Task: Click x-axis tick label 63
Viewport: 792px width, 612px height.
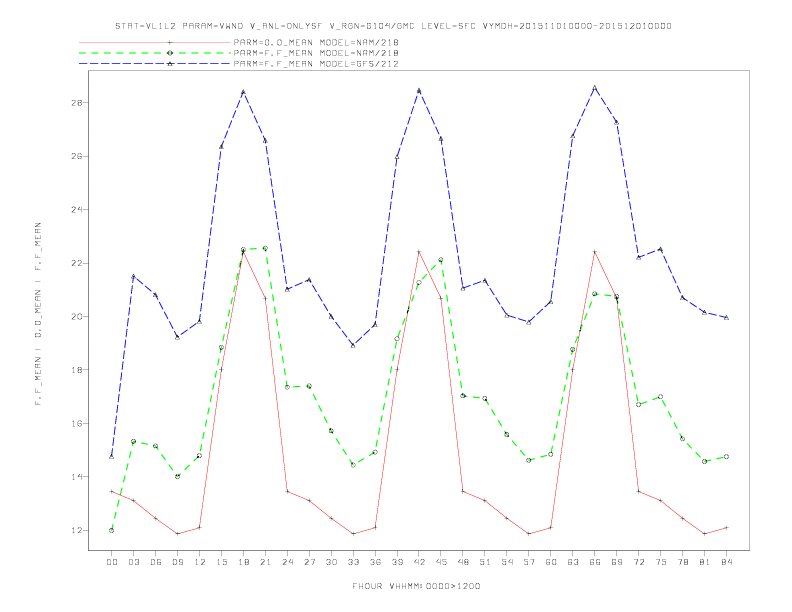Action: [573, 562]
